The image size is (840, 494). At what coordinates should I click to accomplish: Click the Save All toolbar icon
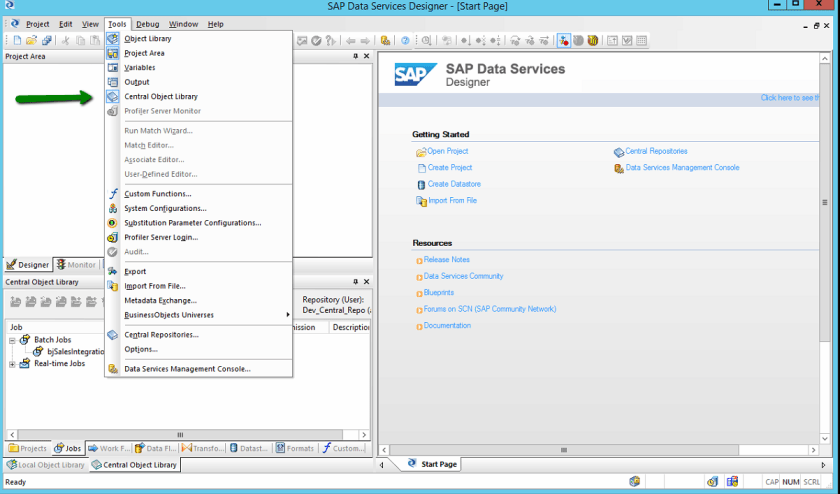click(x=45, y=41)
